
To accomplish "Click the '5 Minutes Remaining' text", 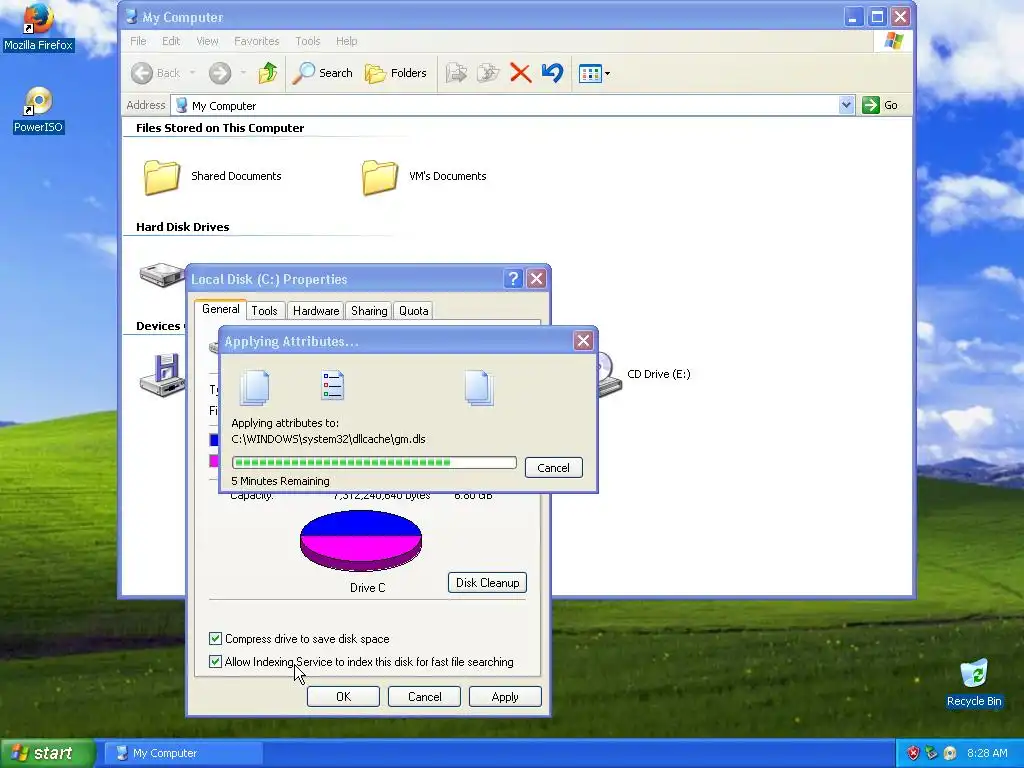I will pyautogui.click(x=280, y=481).
